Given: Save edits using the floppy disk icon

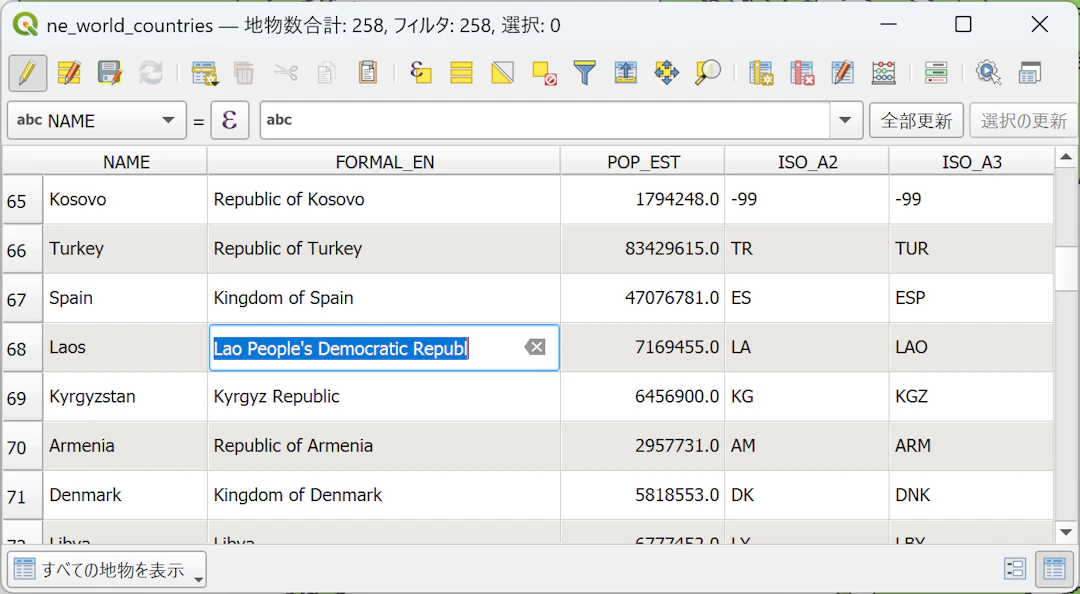Looking at the screenshot, I should [x=110, y=72].
